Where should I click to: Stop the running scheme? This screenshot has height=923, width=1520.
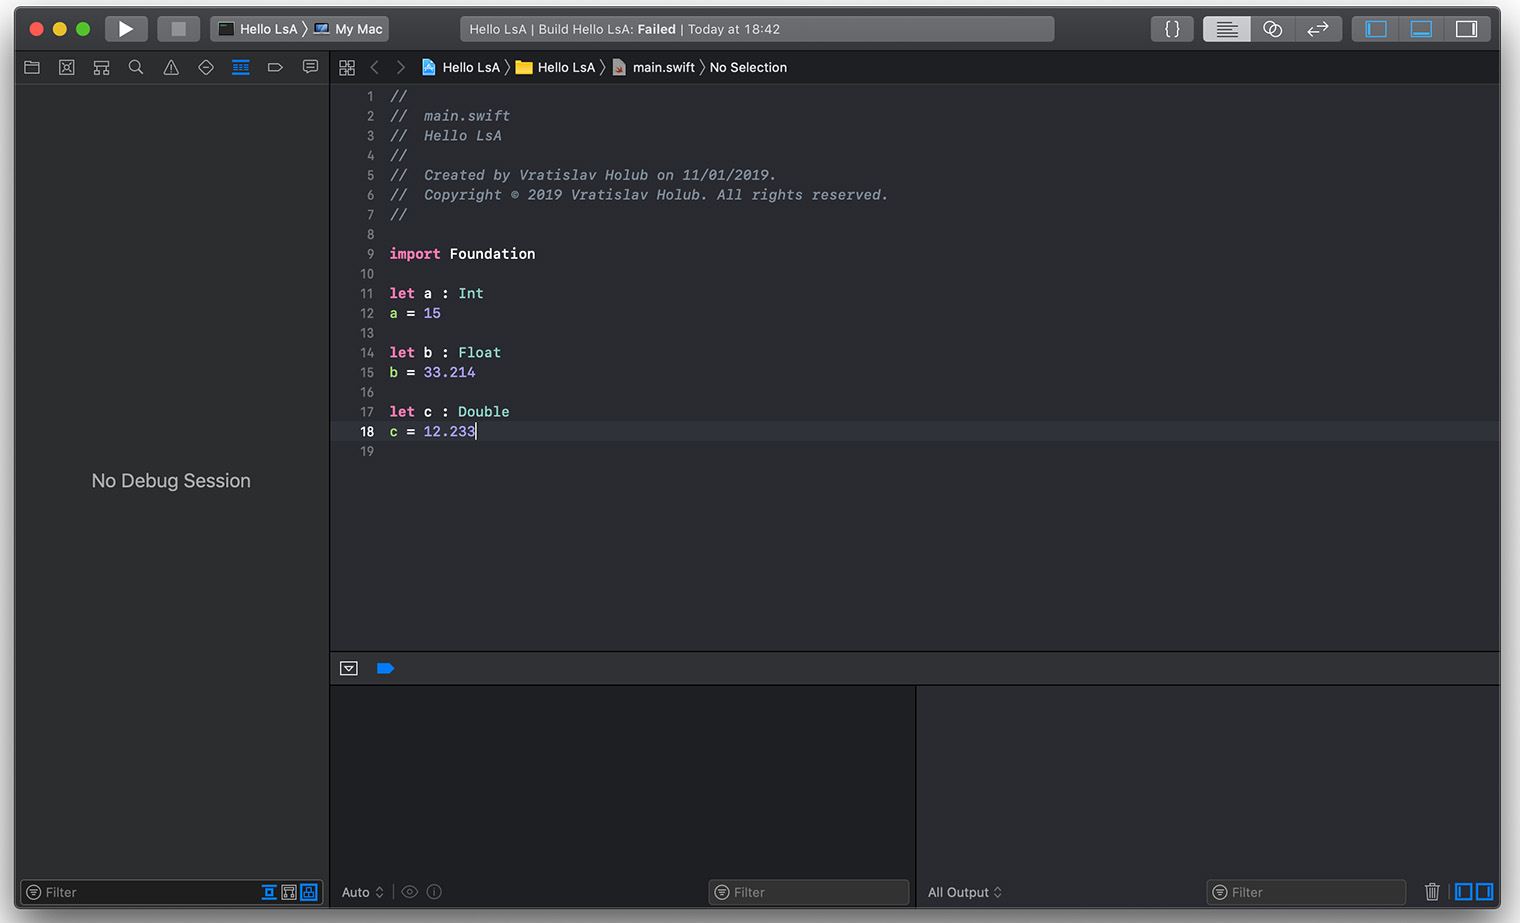coord(179,29)
